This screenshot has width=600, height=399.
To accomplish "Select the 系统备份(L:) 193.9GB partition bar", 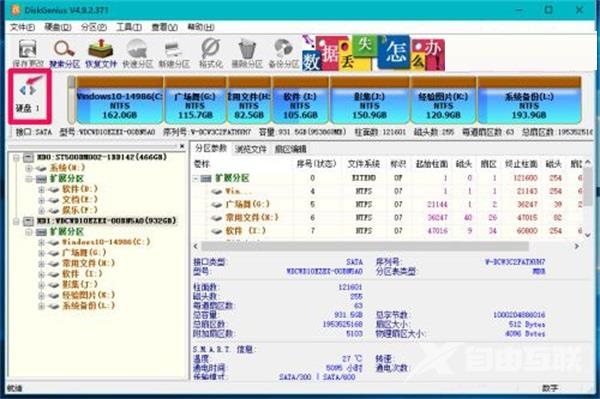I will [529, 101].
